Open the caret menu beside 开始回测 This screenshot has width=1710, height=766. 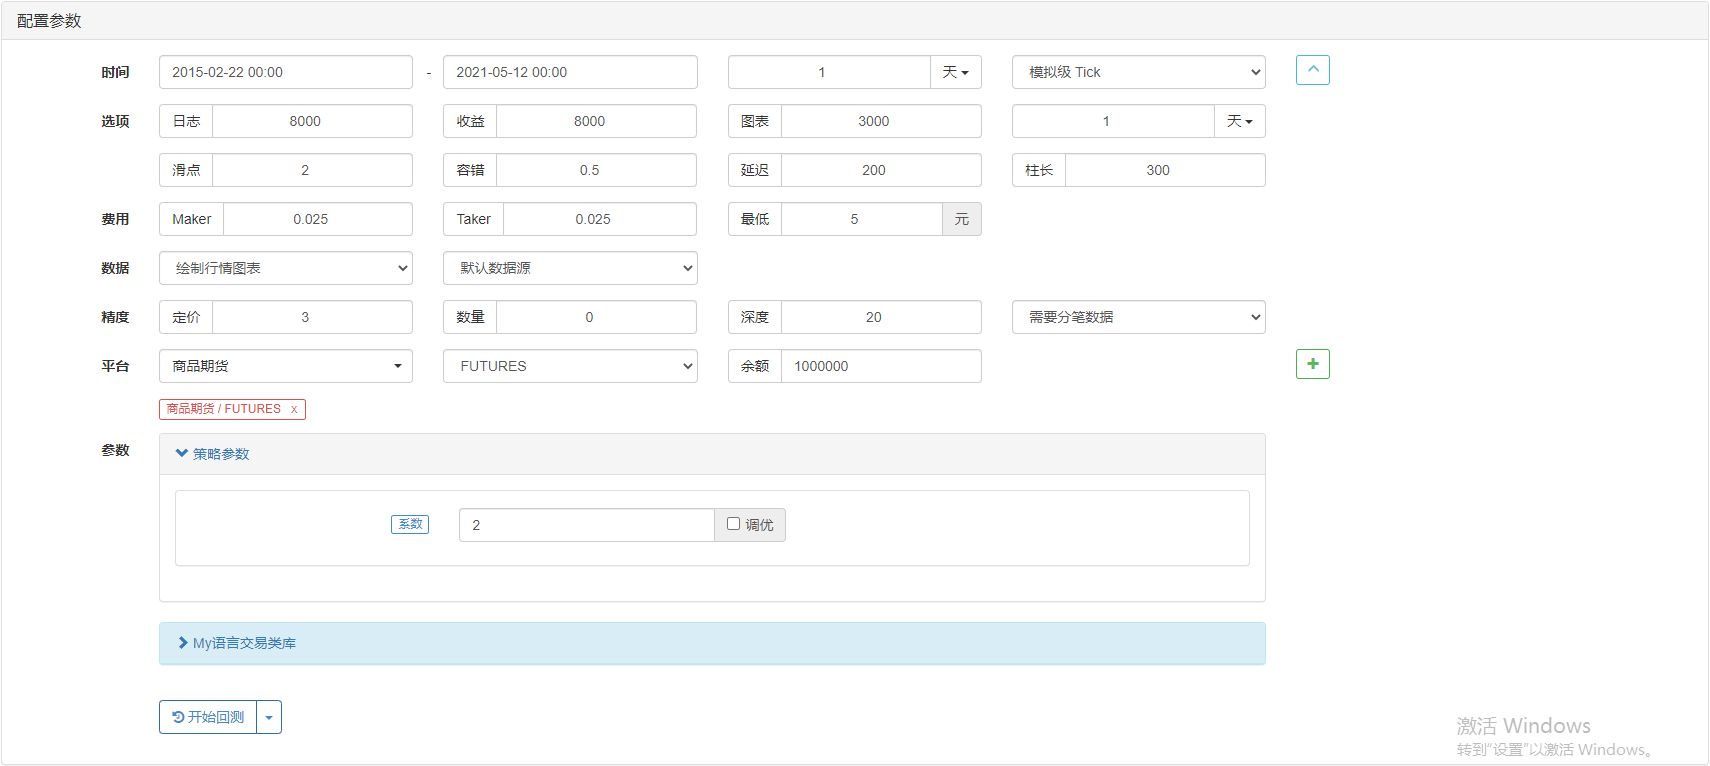pyautogui.click(x=269, y=717)
